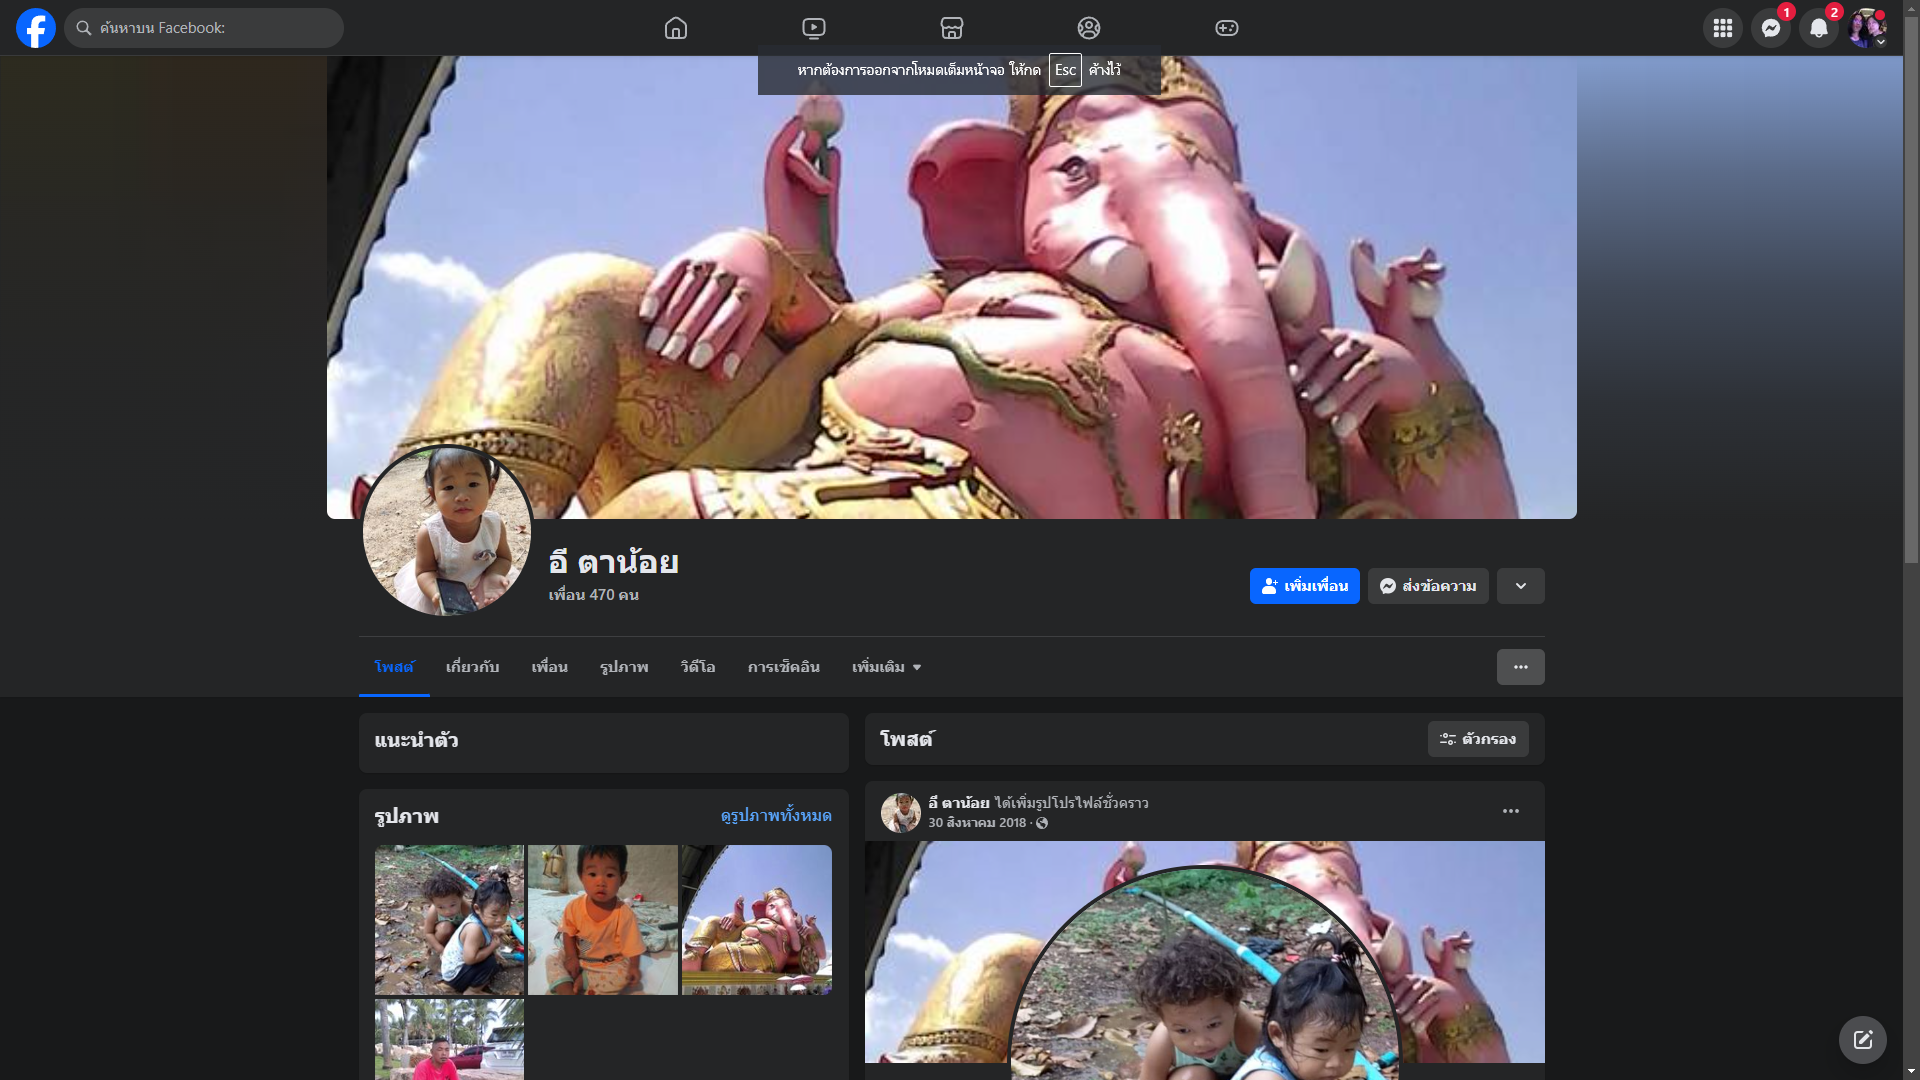Open the Watch video icon
Viewport: 1920px width, 1080px height.
click(x=814, y=28)
